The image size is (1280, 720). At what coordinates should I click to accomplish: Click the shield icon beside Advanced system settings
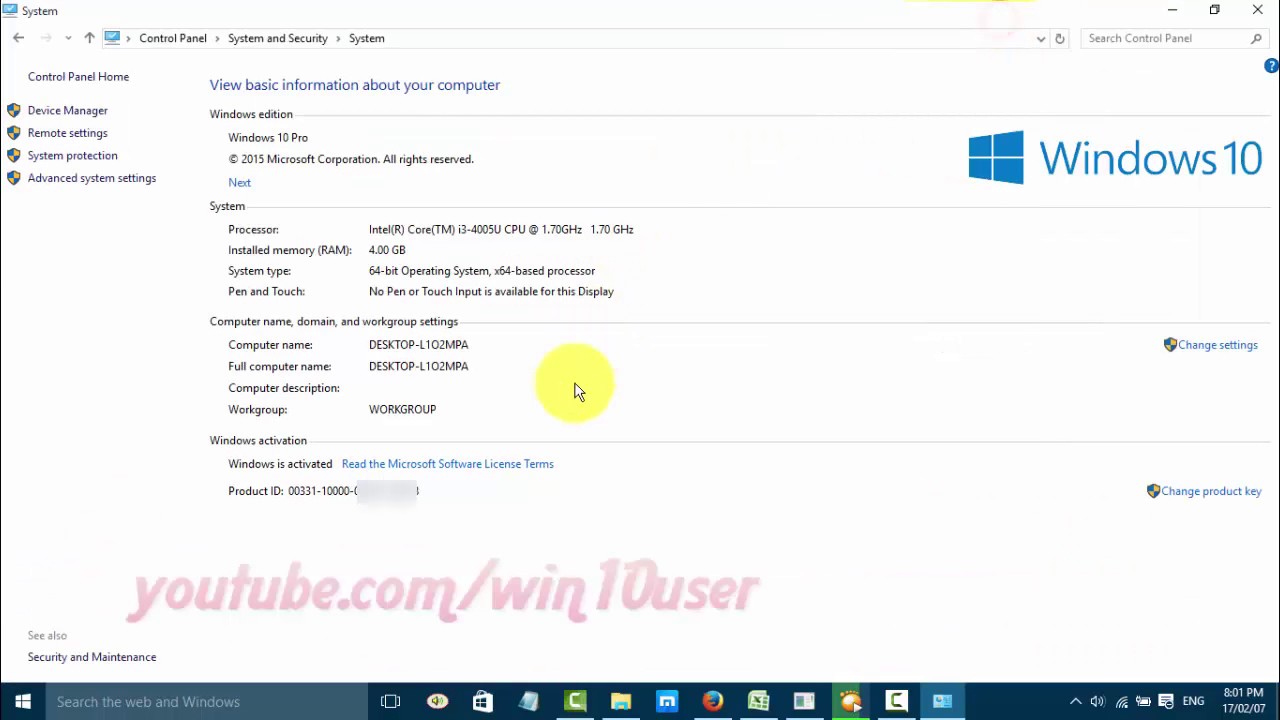pyautogui.click(x=14, y=178)
